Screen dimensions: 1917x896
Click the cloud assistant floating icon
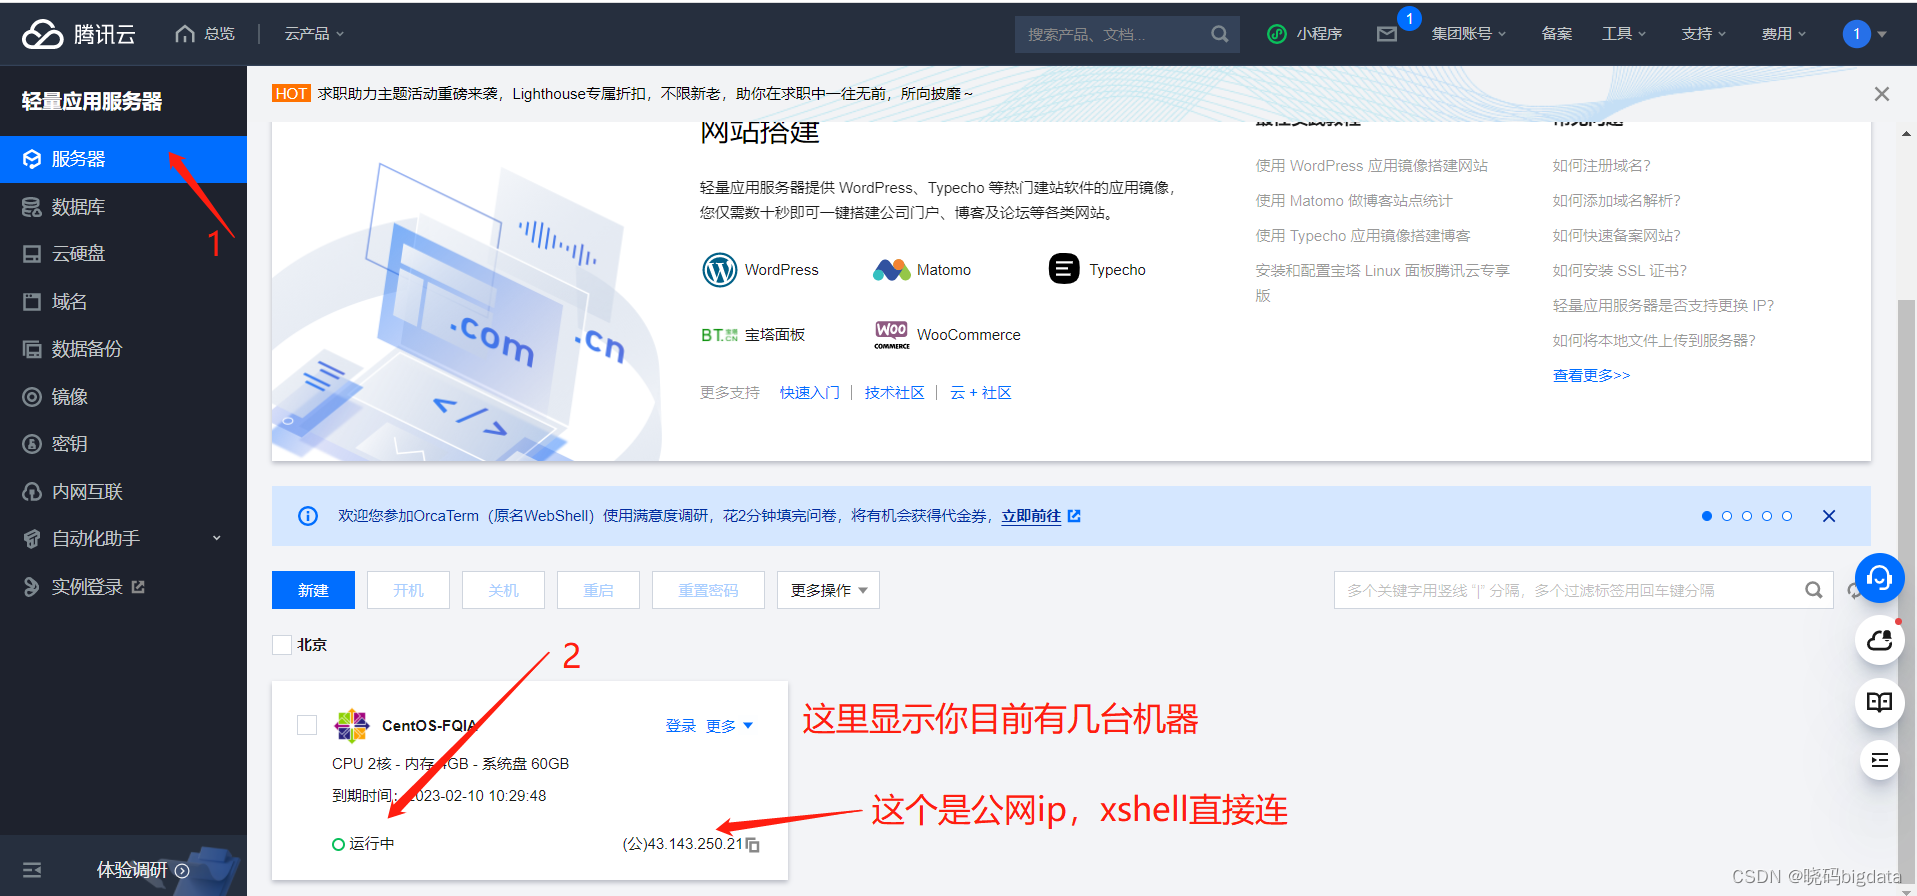1880,640
